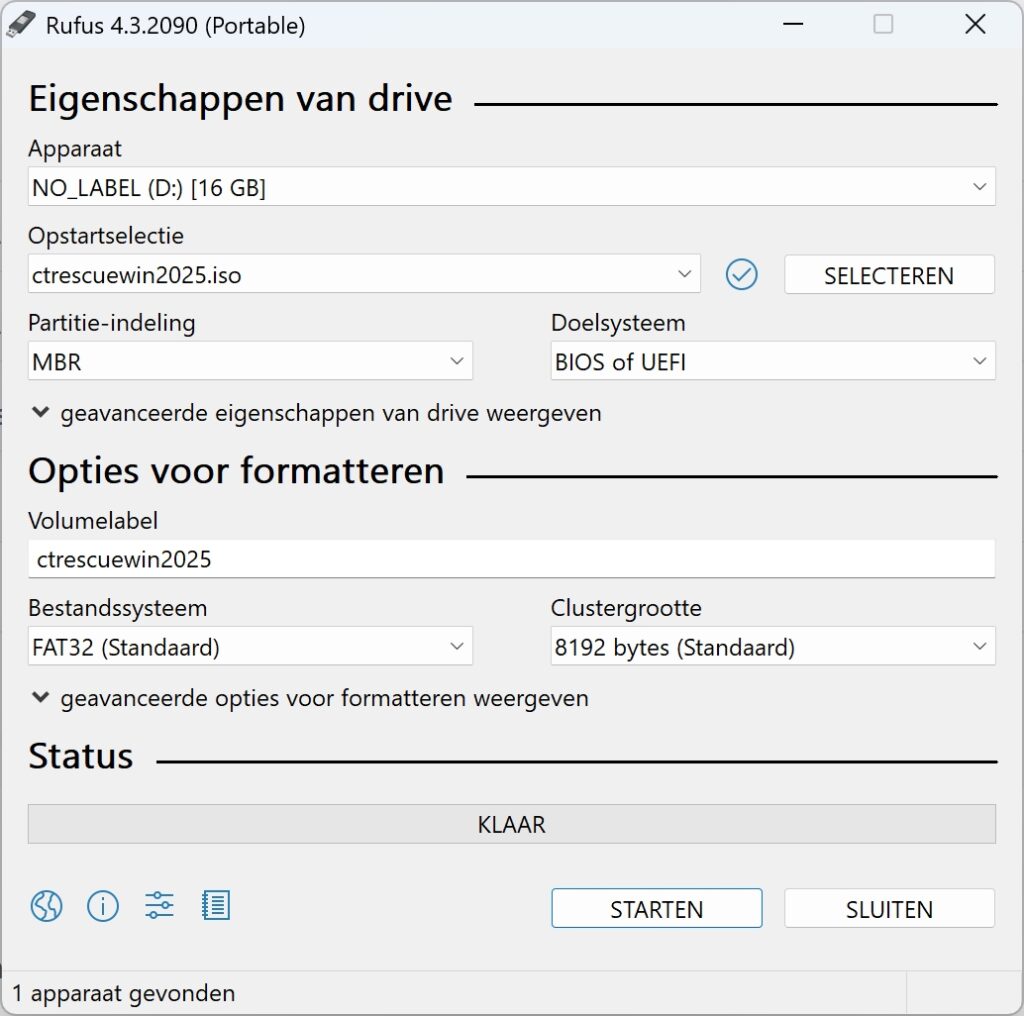1024x1016 pixels.
Task: Open the Opstartselectie dropdown
Action: pos(364,274)
